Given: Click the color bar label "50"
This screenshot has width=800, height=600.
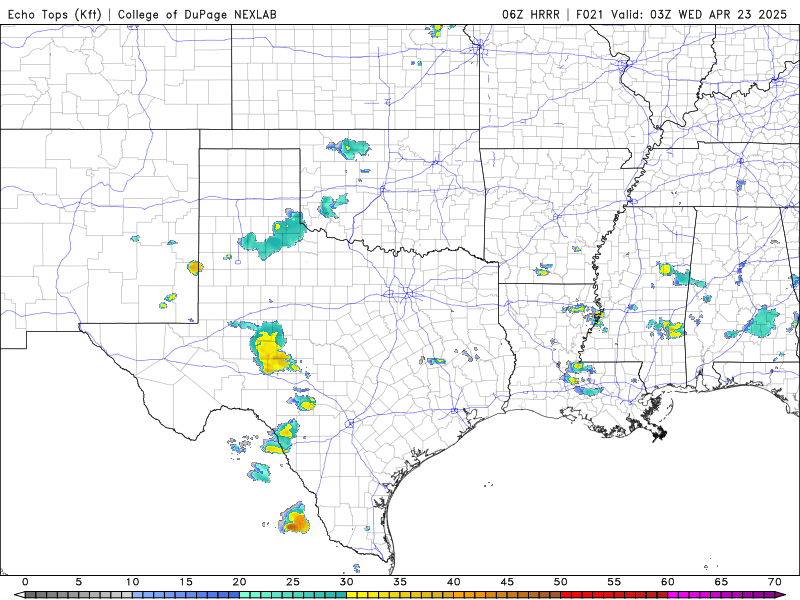Looking at the screenshot, I should (x=561, y=582).
